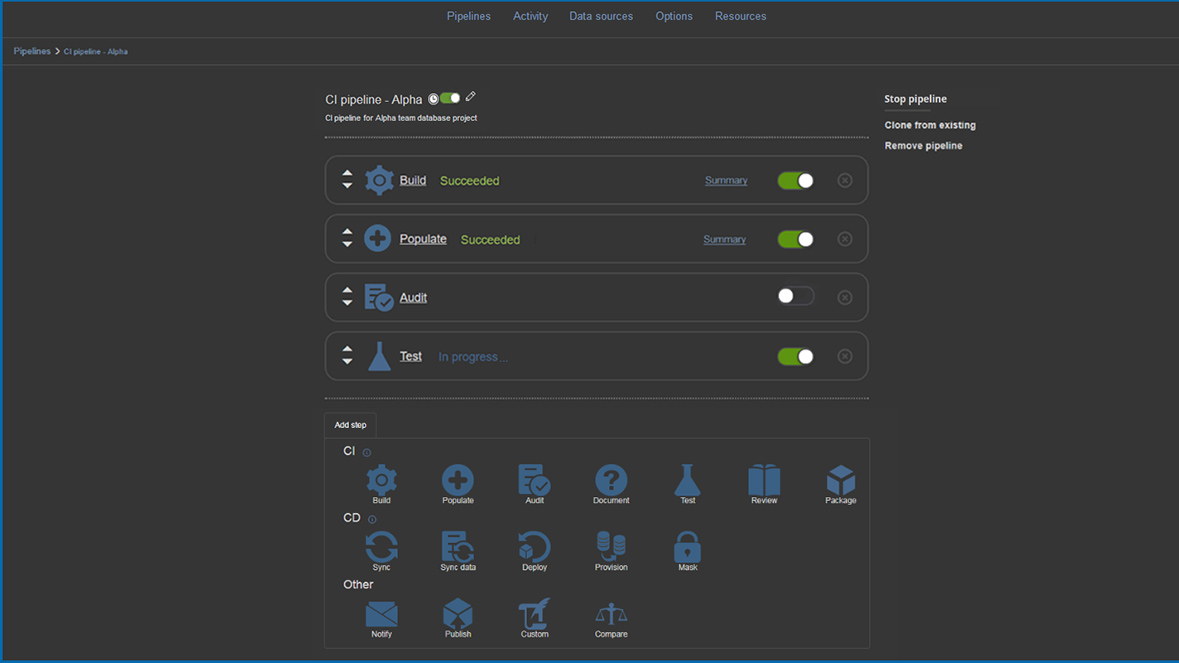Add a Package step from the CI icons

tap(840, 481)
